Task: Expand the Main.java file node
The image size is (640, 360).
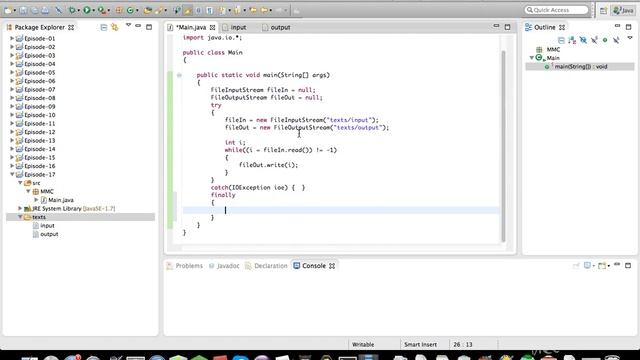Action: click(x=36, y=200)
